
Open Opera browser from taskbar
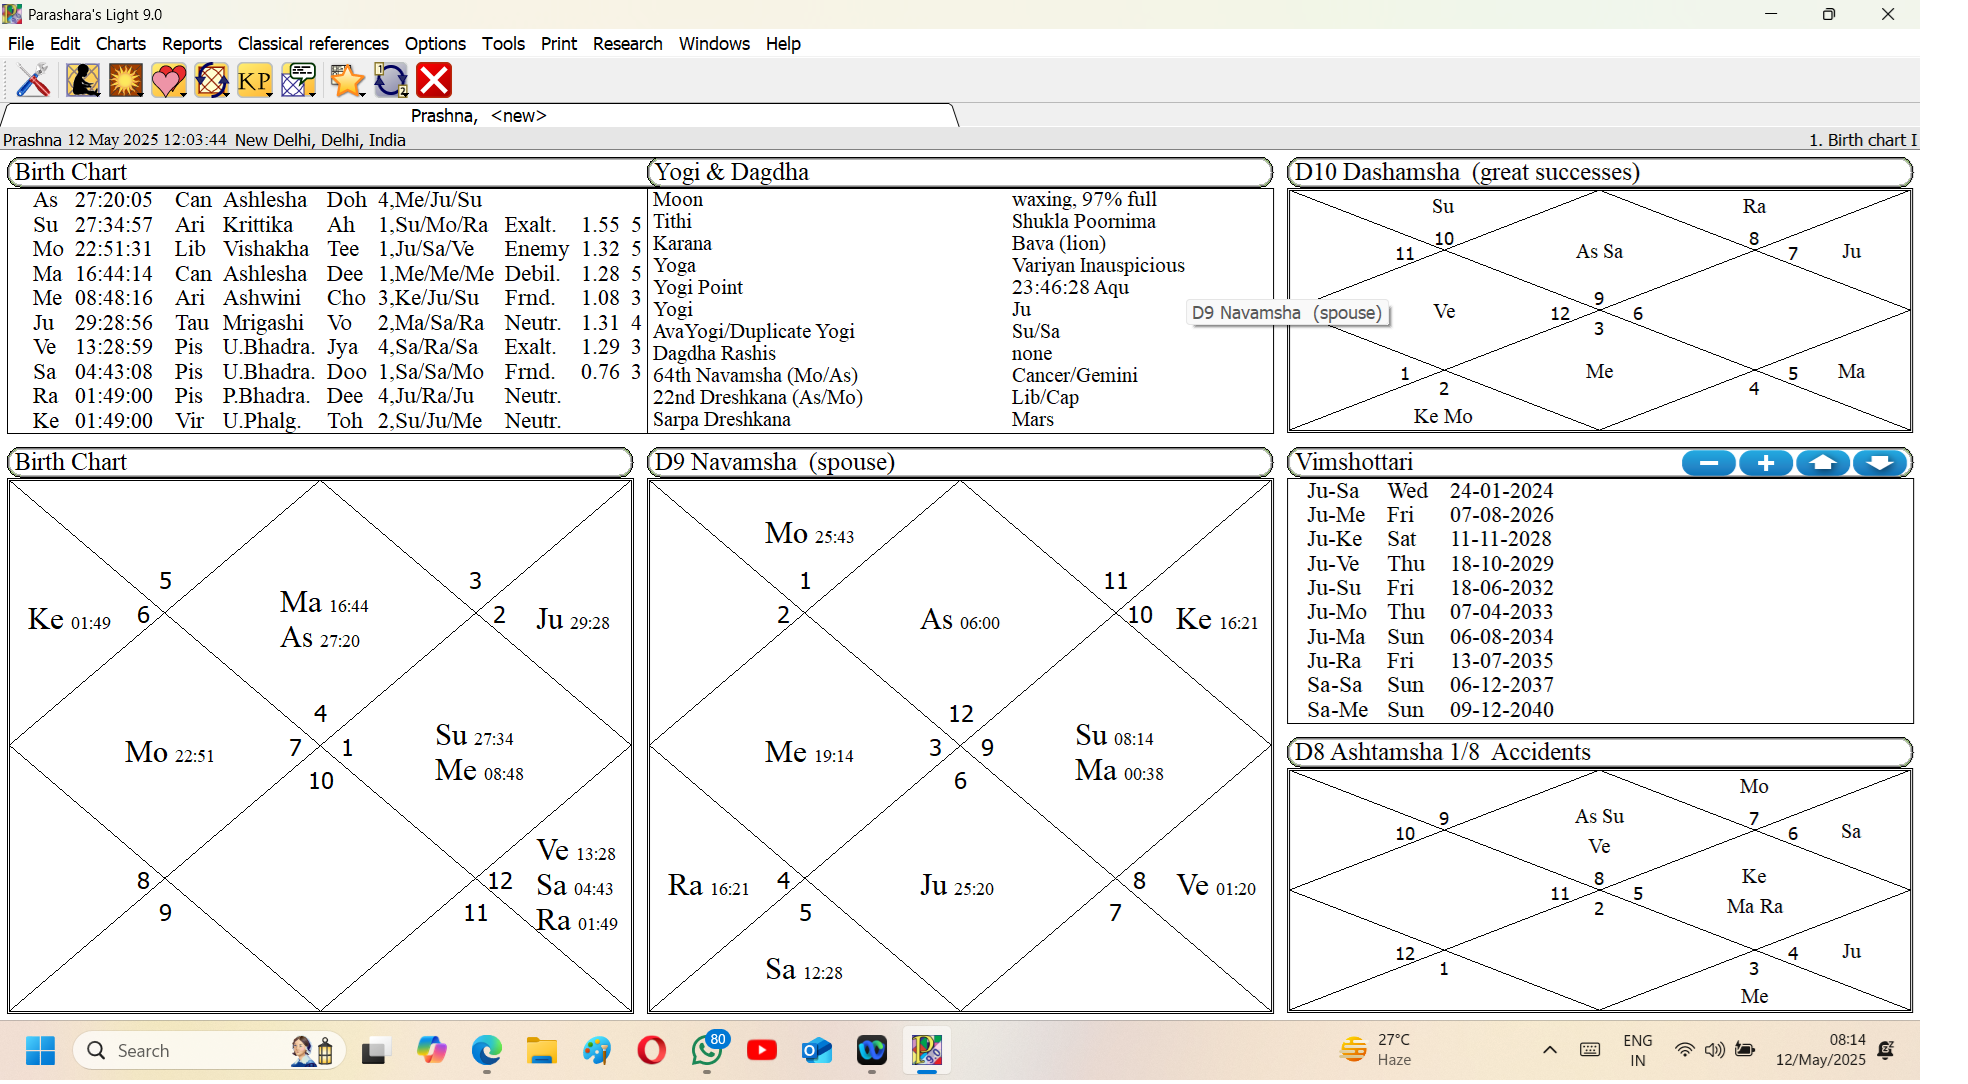[652, 1051]
